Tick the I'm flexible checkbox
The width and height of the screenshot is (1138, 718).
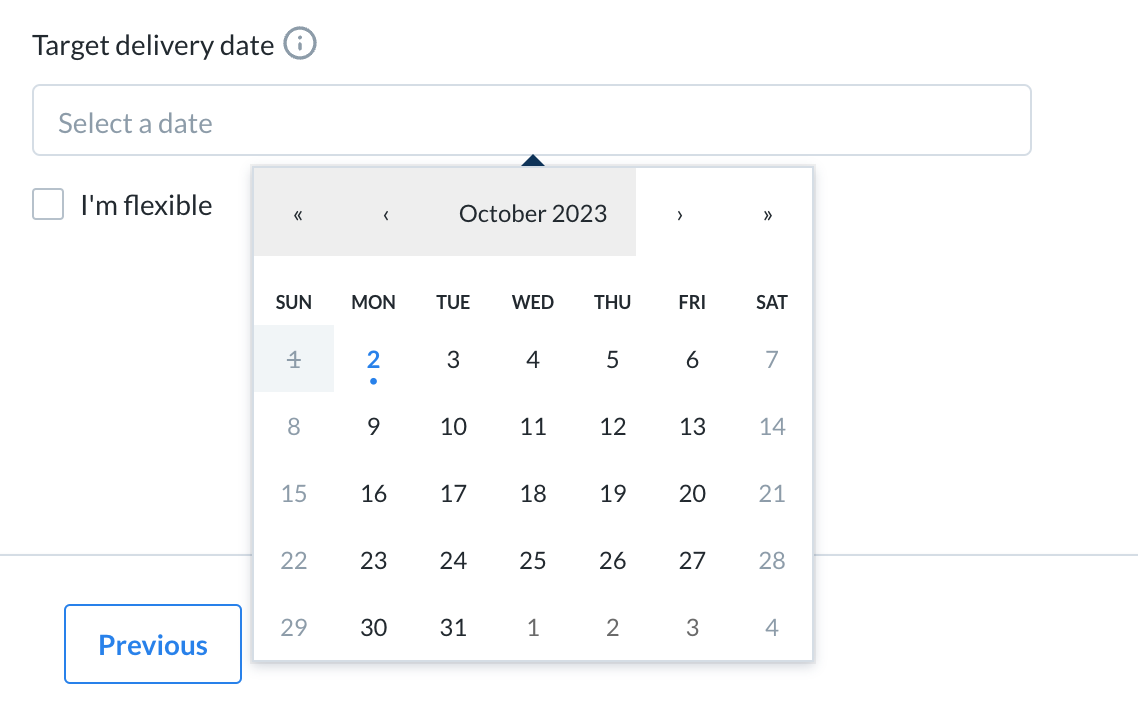pos(48,204)
